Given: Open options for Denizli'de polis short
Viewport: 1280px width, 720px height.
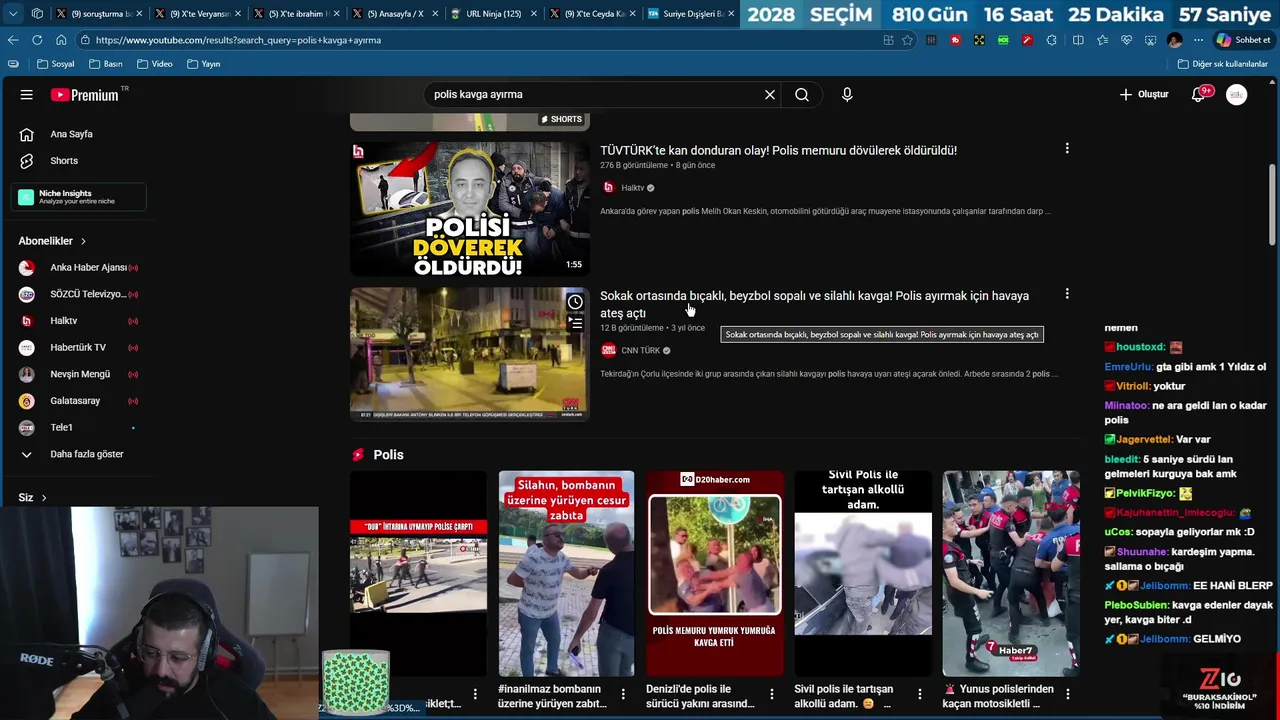Looking at the screenshot, I should (772, 694).
